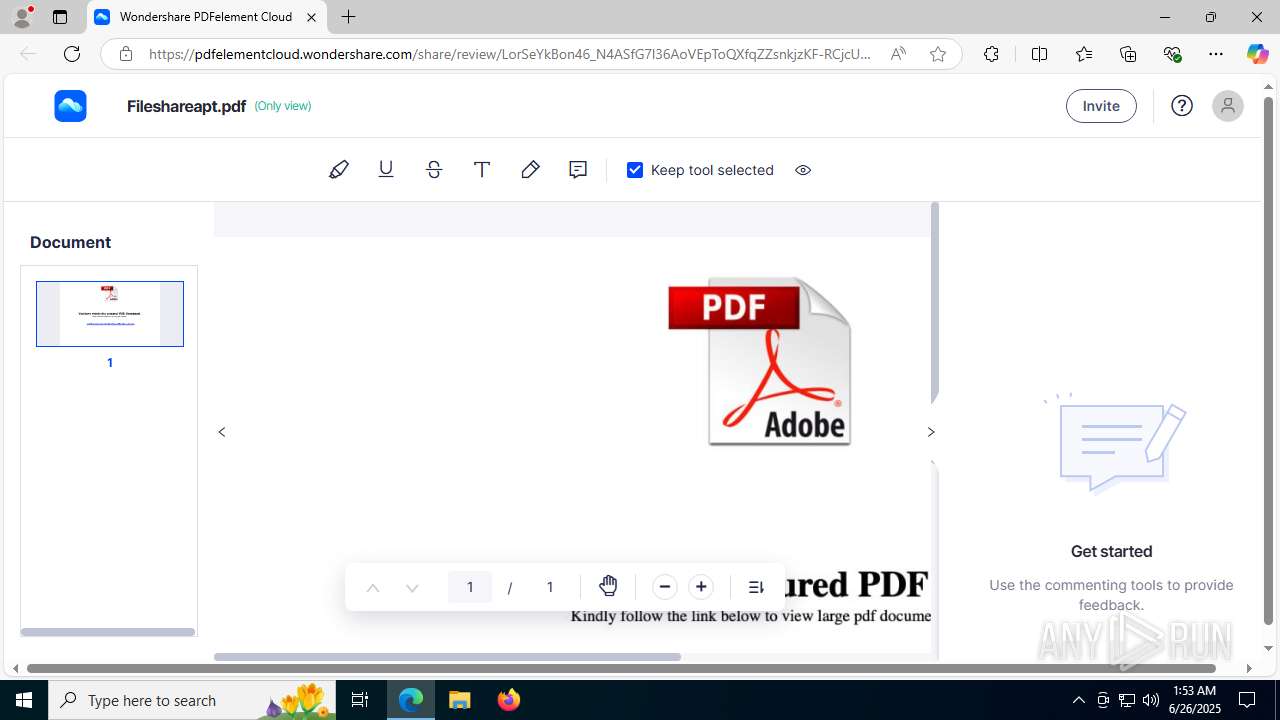The width and height of the screenshot is (1280, 720).
Task: Uncheck Keep tool selected checkbox
Action: coord(635,170)
